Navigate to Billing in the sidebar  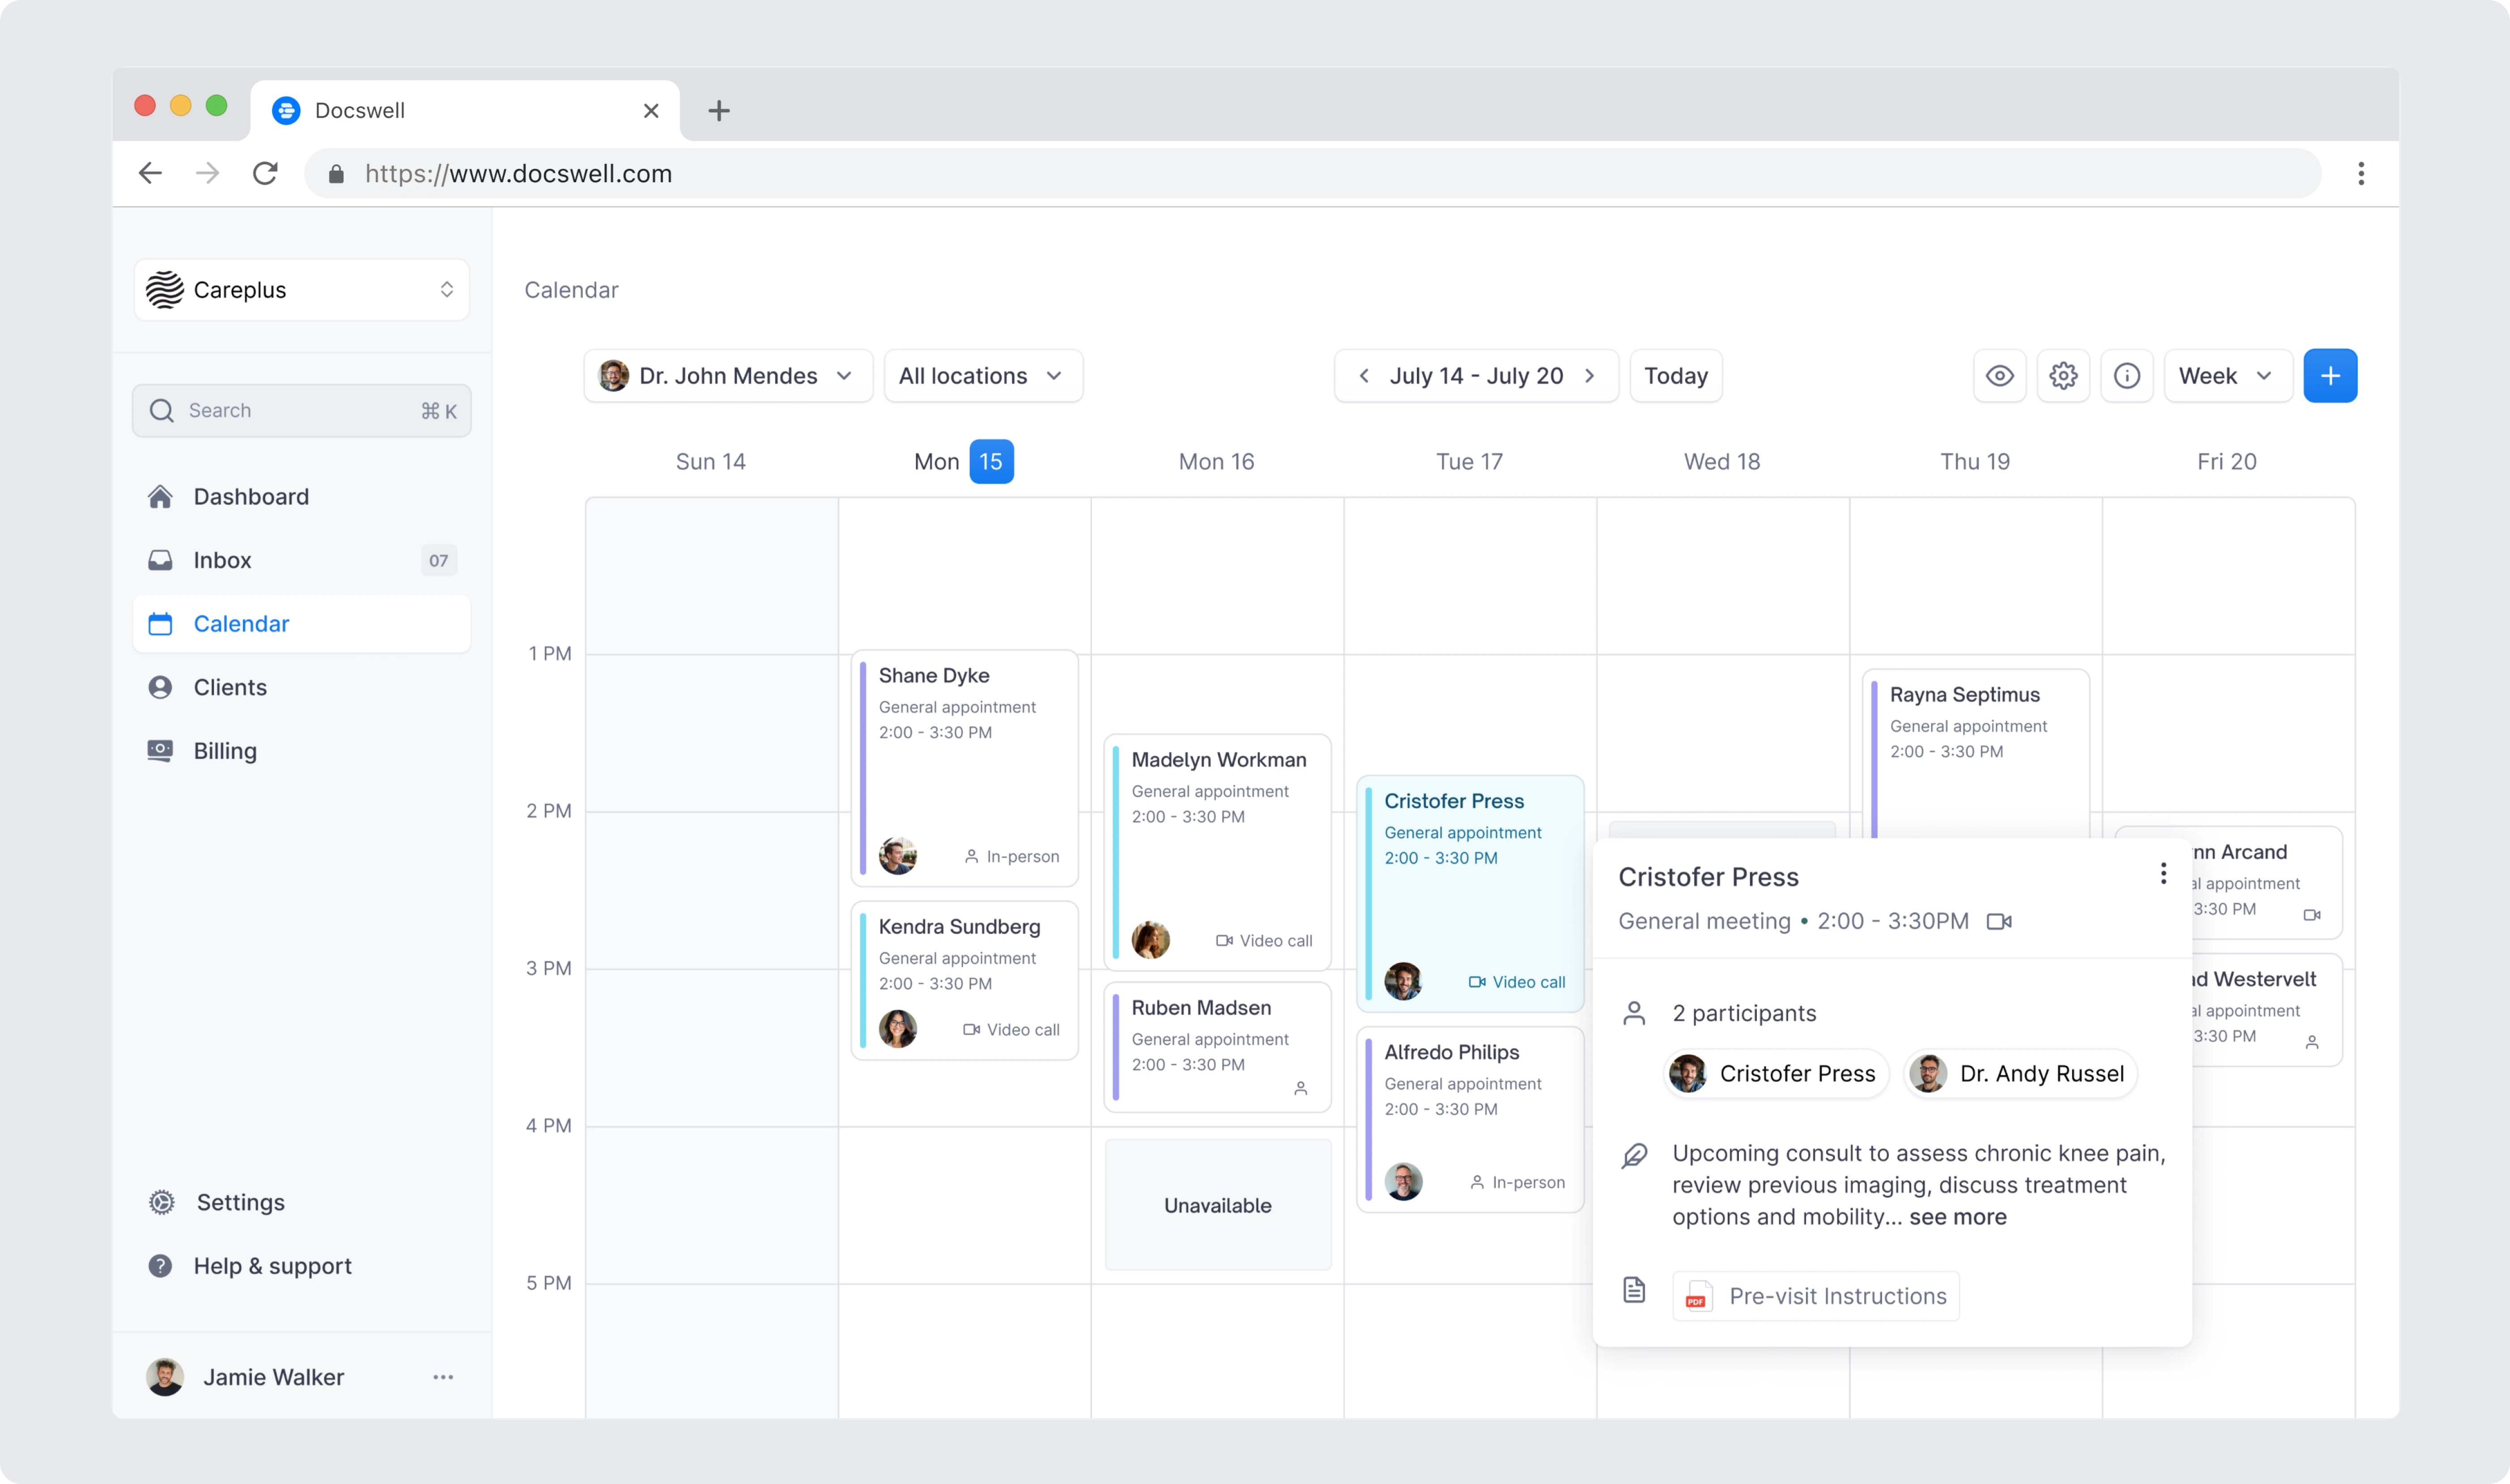point(225,751)
